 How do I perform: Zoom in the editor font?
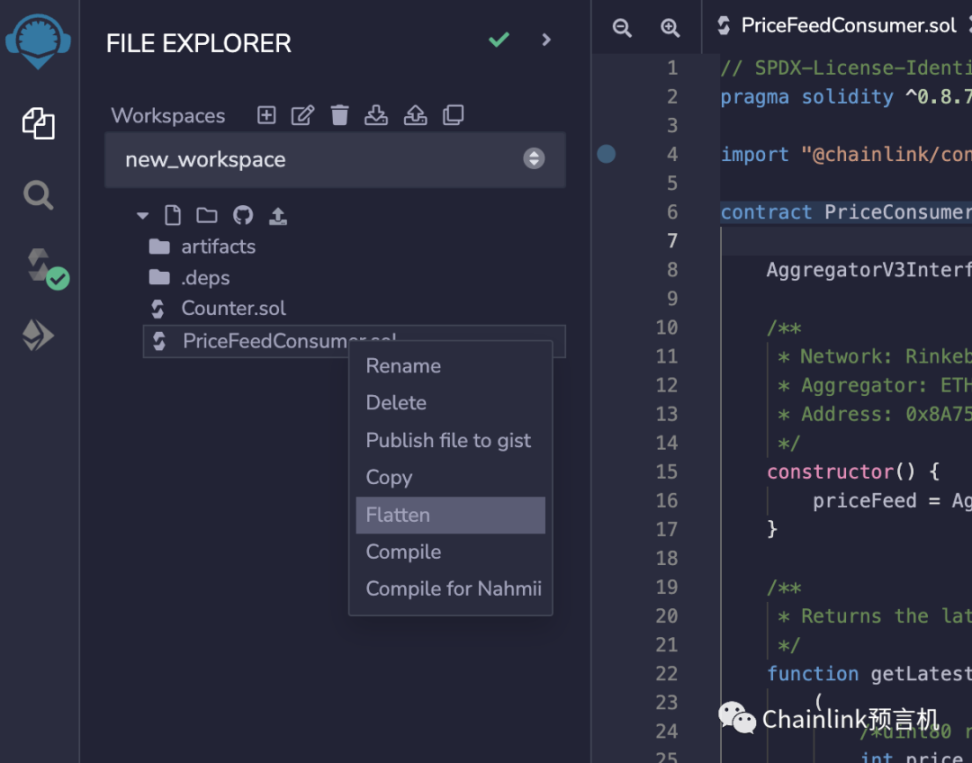coord(670,28)
